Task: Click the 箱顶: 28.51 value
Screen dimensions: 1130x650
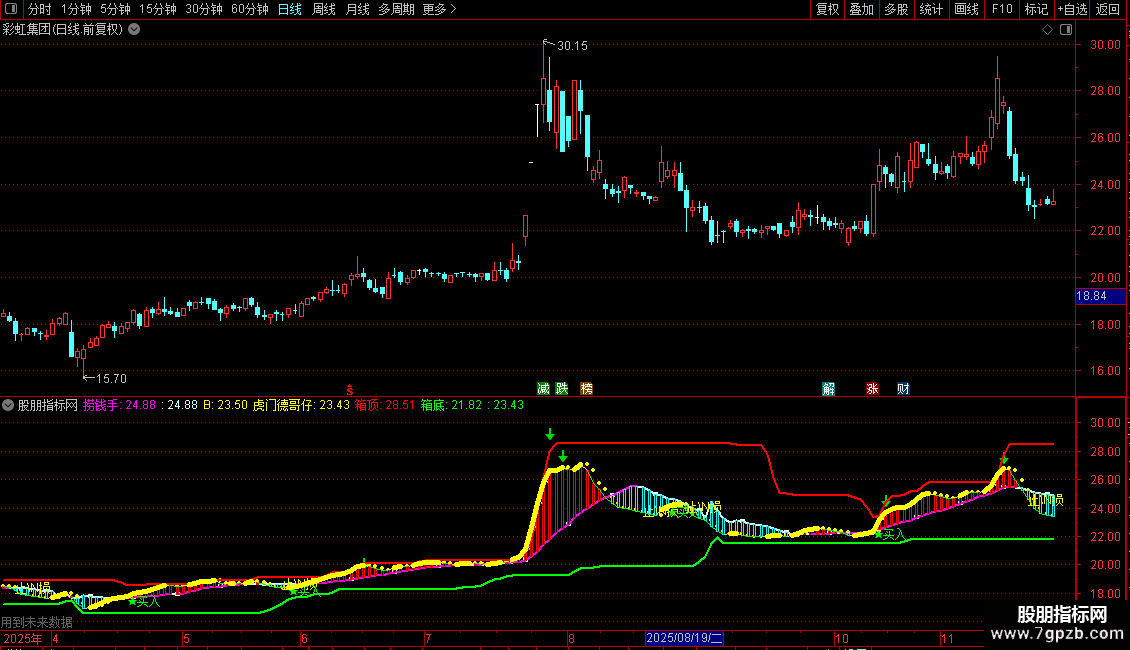Action: (385, 405)
